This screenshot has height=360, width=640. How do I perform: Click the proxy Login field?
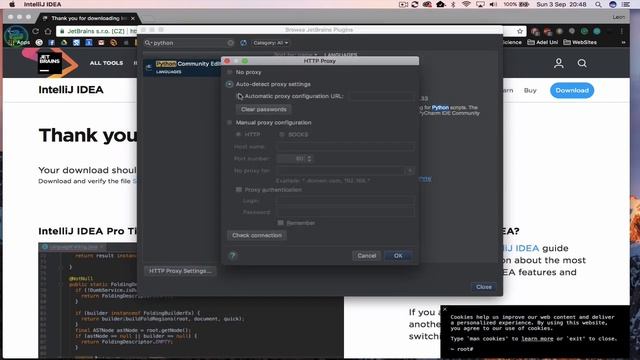pyautogui.click(x=345, y=201)
